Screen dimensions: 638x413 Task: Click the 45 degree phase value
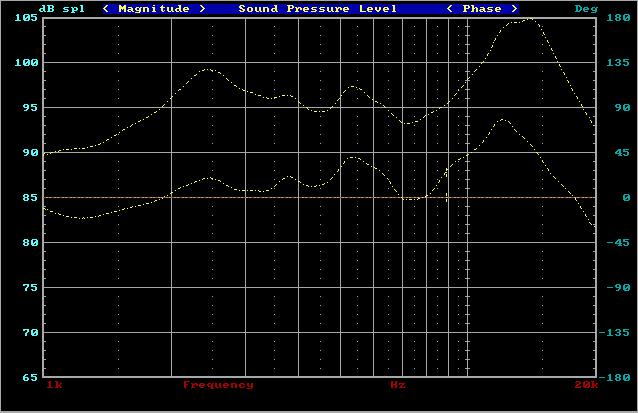(622, 153)
